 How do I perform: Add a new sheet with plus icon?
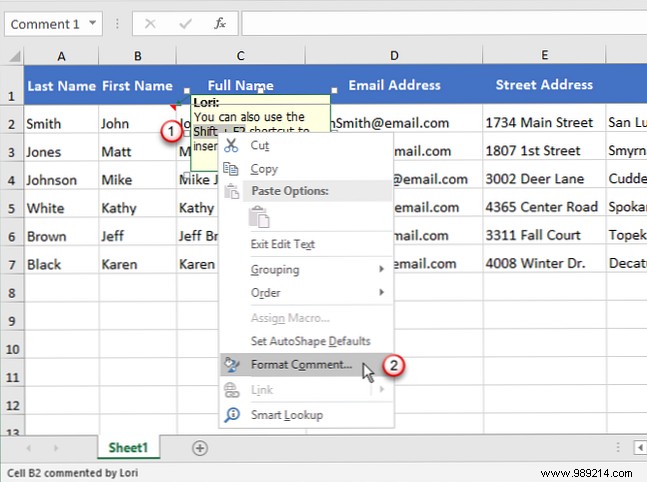pos(200,448)
